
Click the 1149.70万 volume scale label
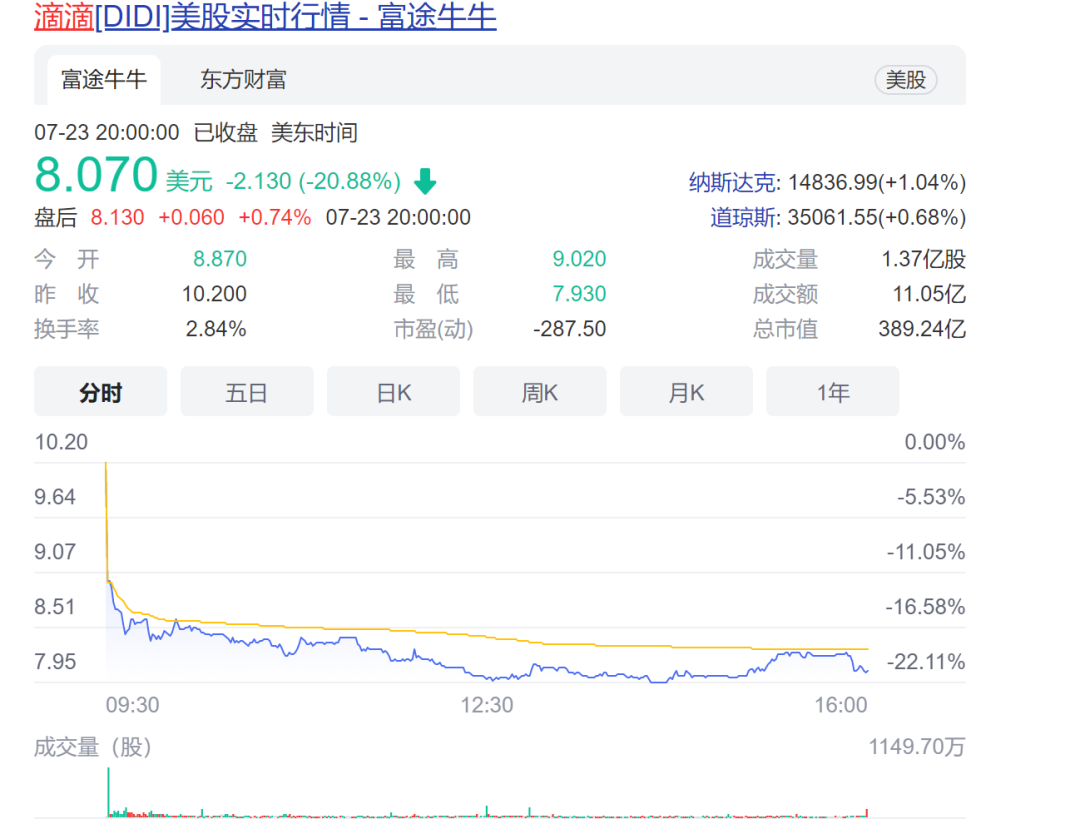(x=917, y=747)
